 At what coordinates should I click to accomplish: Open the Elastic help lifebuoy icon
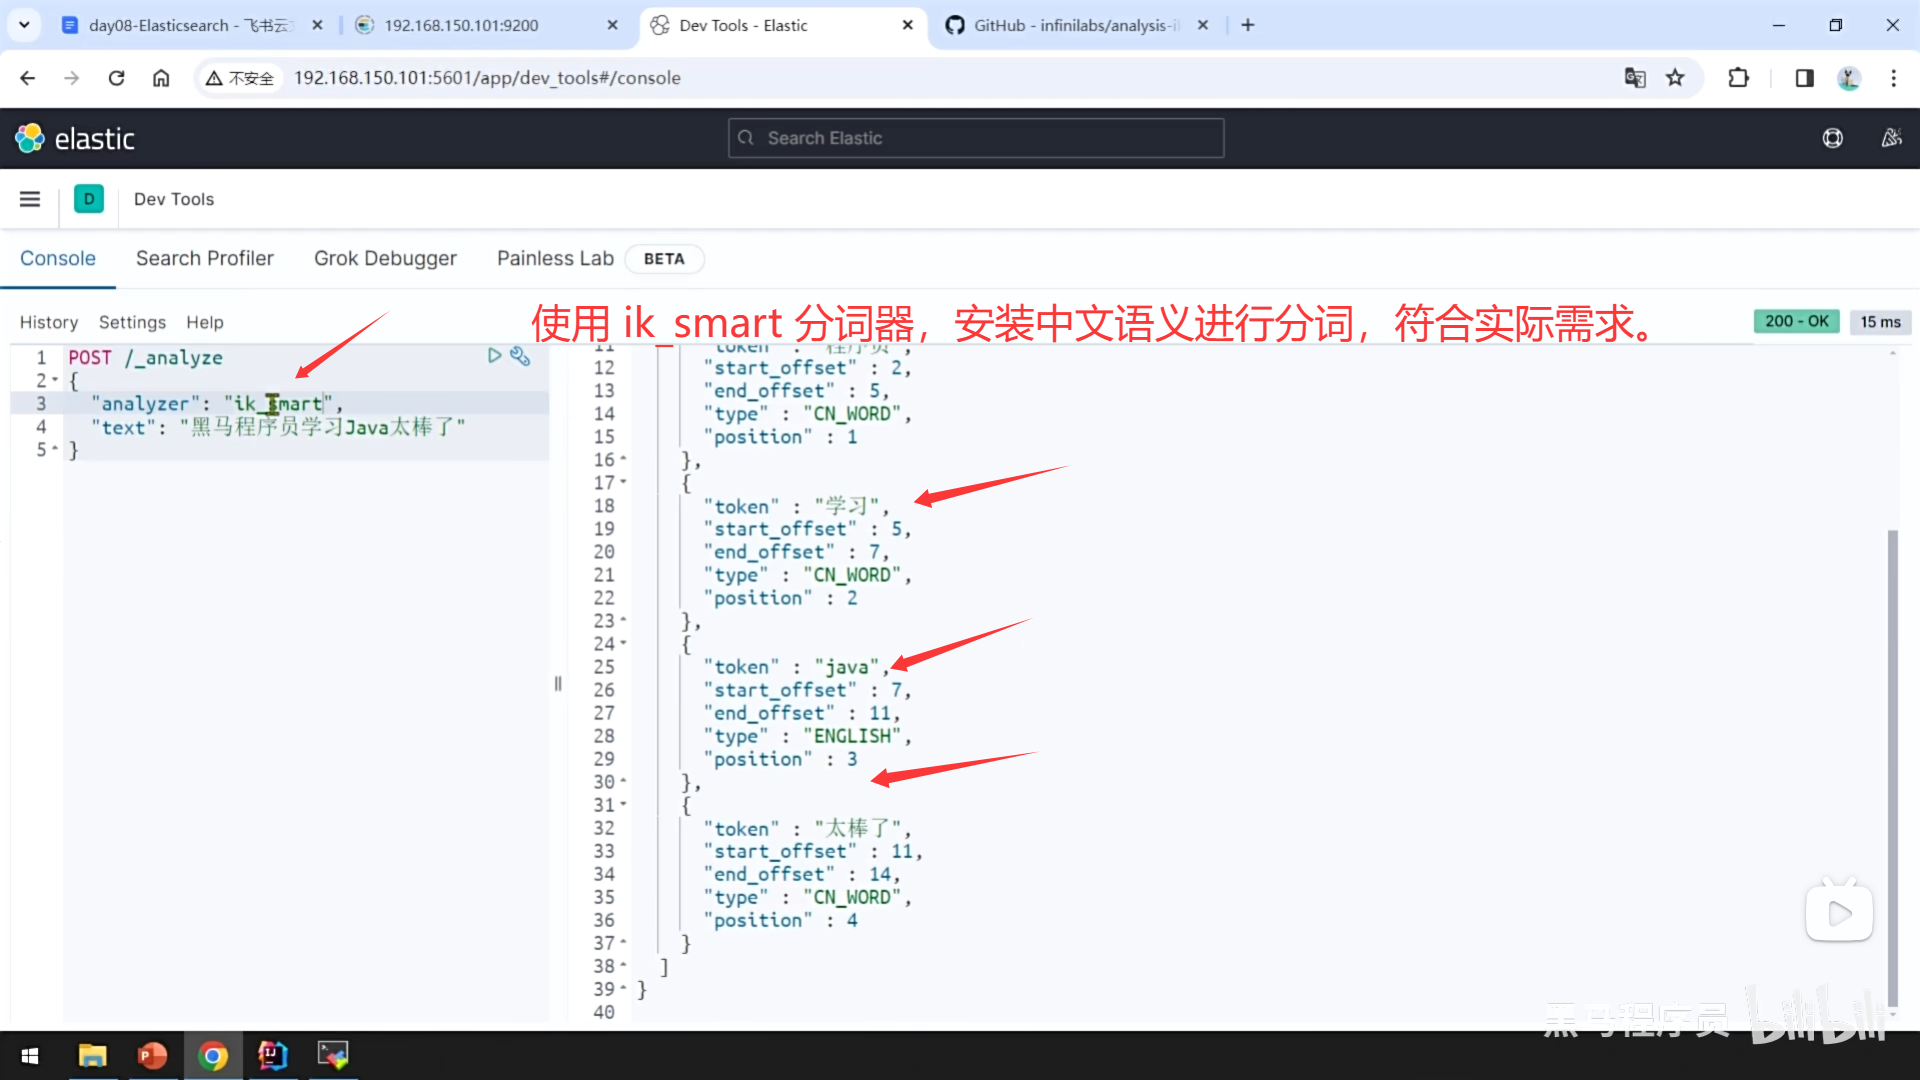1832,138
